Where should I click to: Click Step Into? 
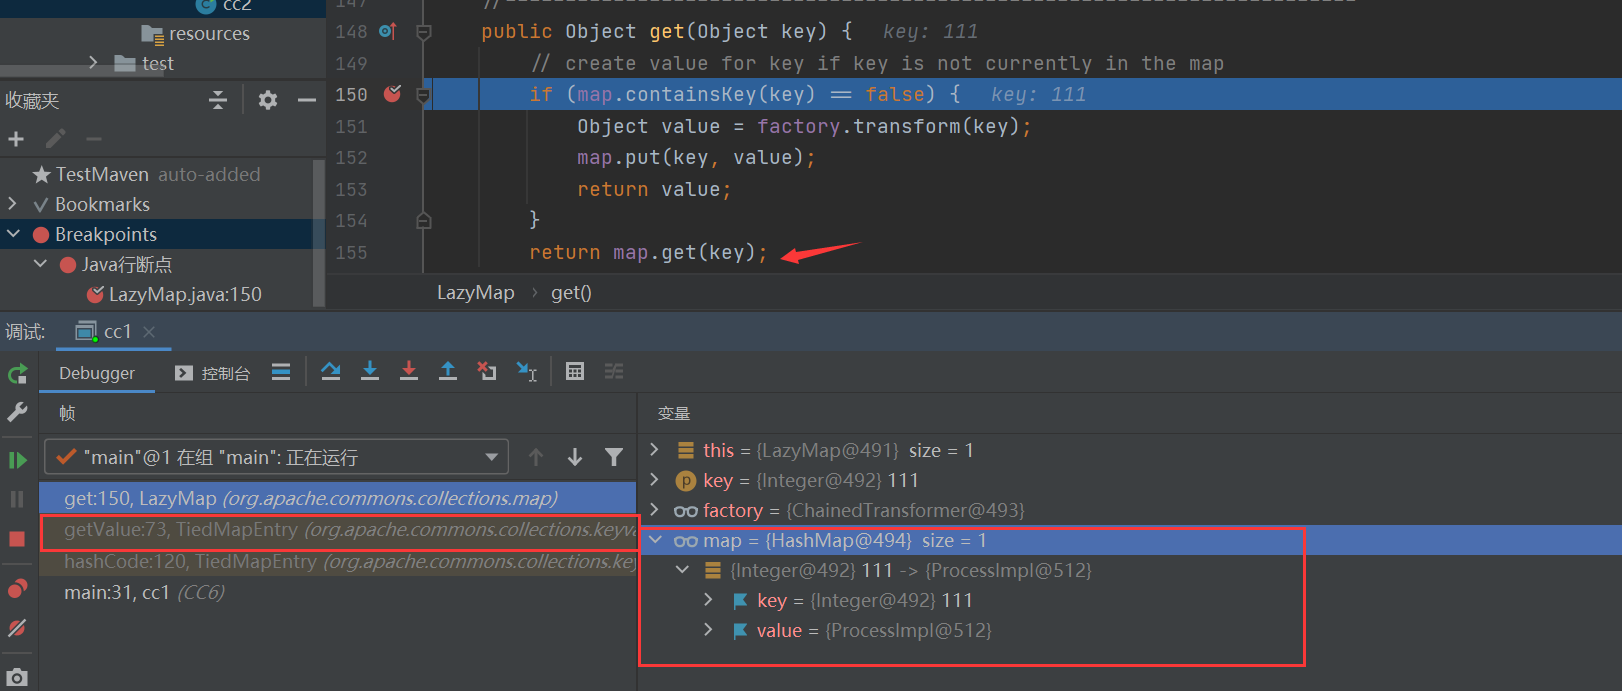370,372
